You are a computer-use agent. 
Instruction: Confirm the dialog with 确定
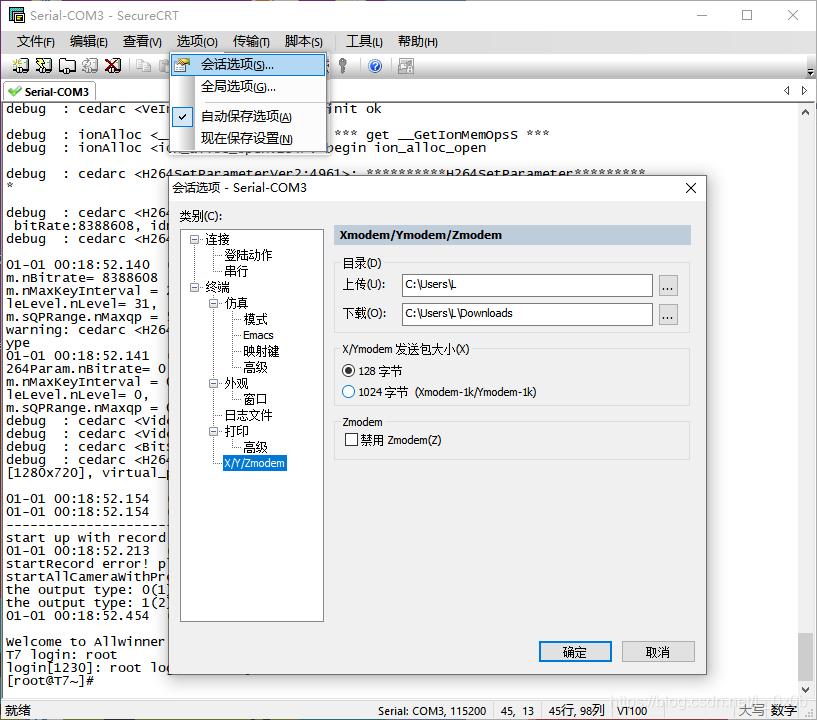pos(575,652)
